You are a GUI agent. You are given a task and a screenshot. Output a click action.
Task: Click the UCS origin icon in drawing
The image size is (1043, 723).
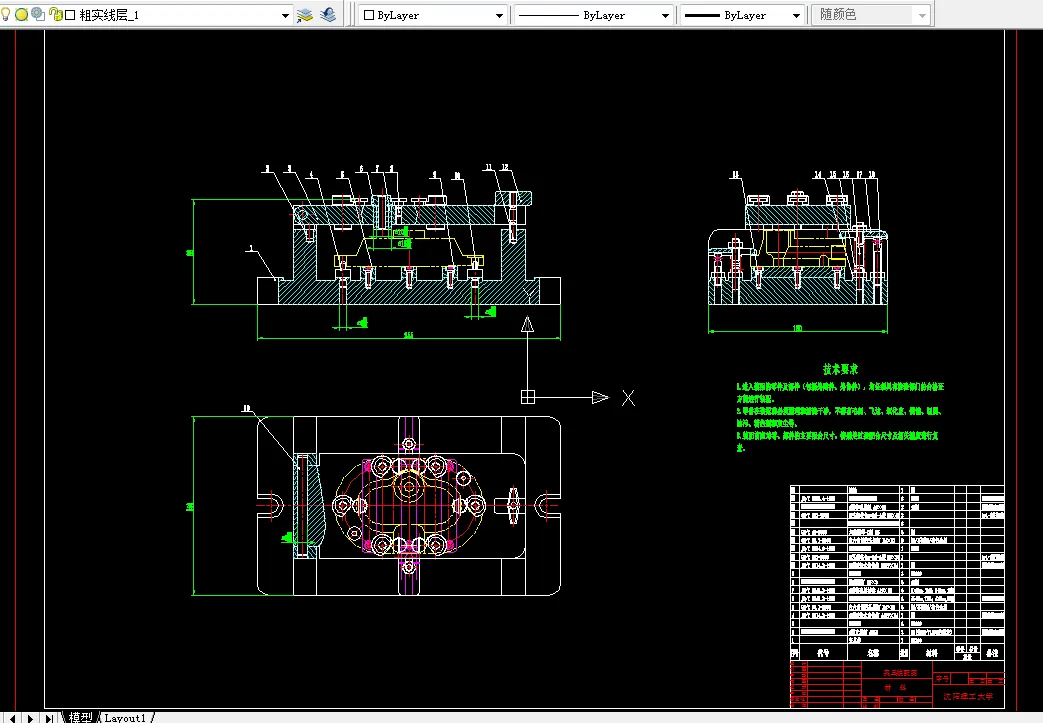point(528,396)
